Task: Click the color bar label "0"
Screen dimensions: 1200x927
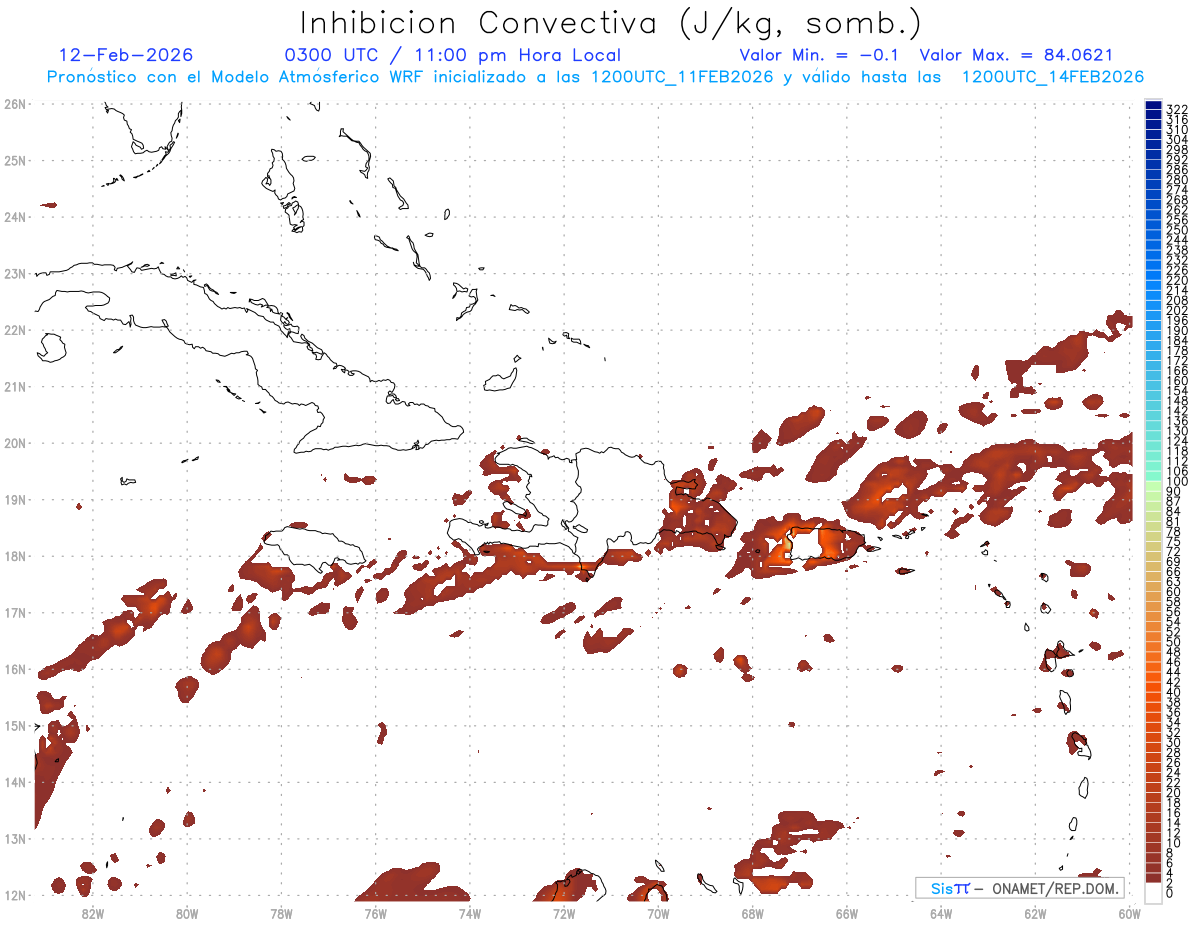Action: [1170, 892]
